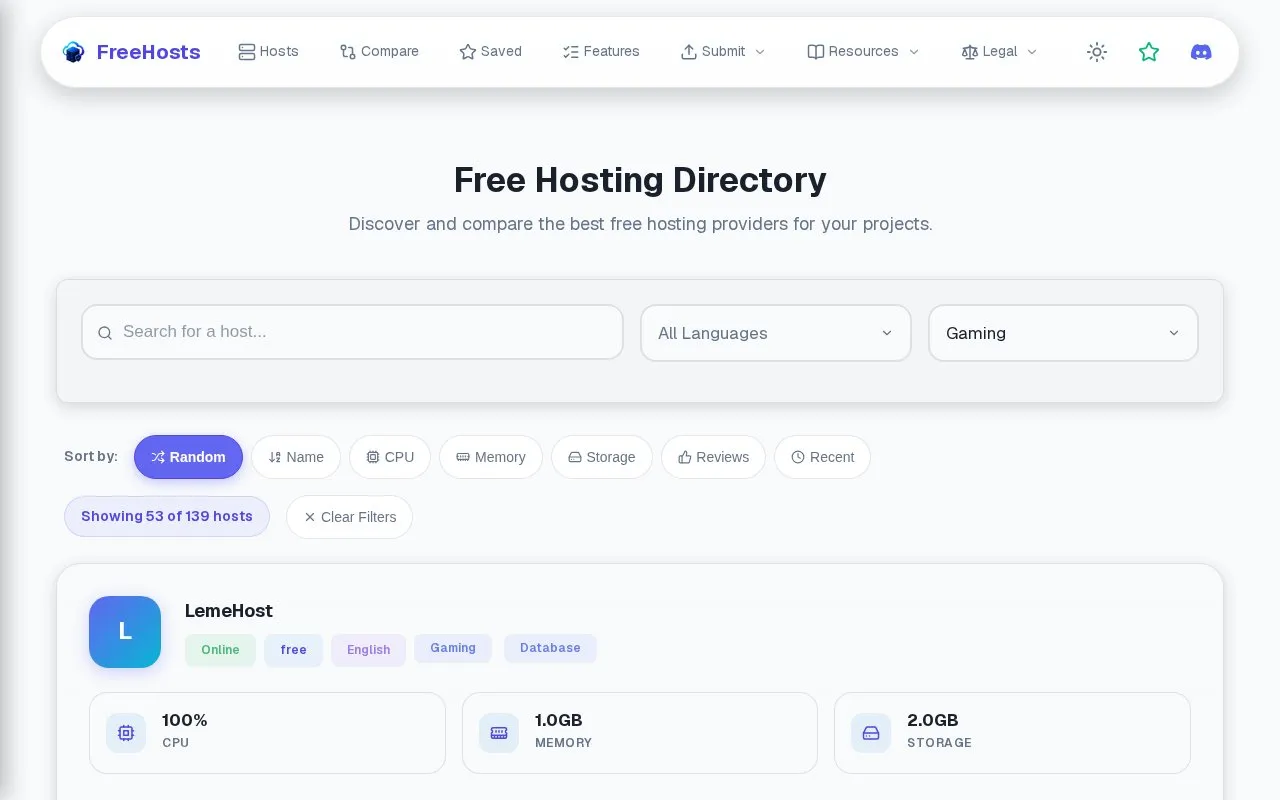Click the FreeHosts logo icon

(x=74, y=52)
